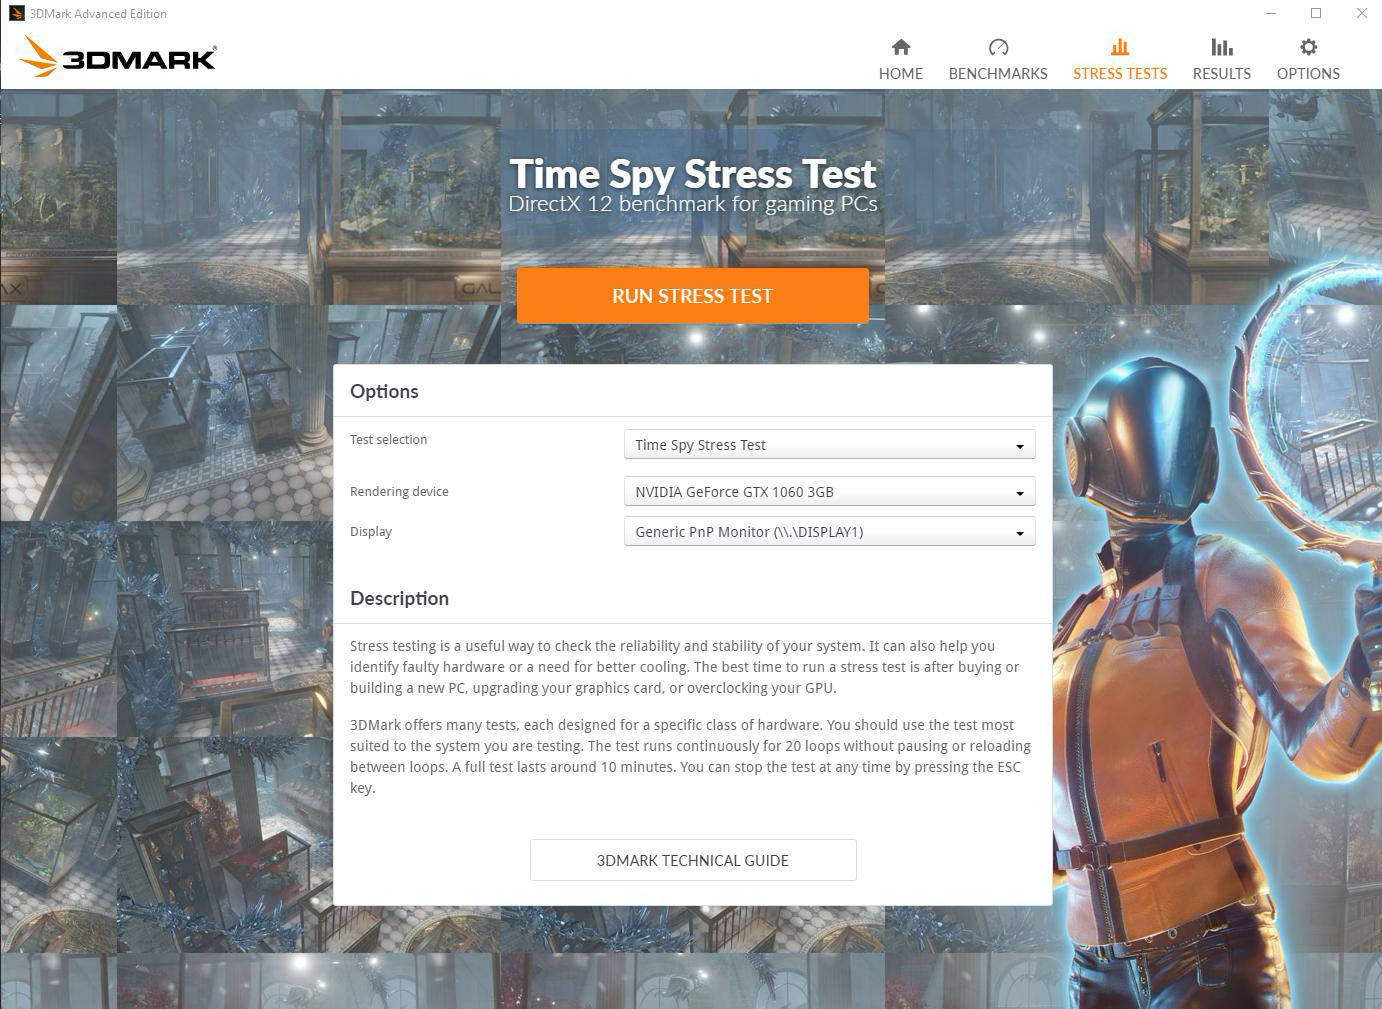
Task: Click the 3DMark logo in header
Action: tap(118, 57)
